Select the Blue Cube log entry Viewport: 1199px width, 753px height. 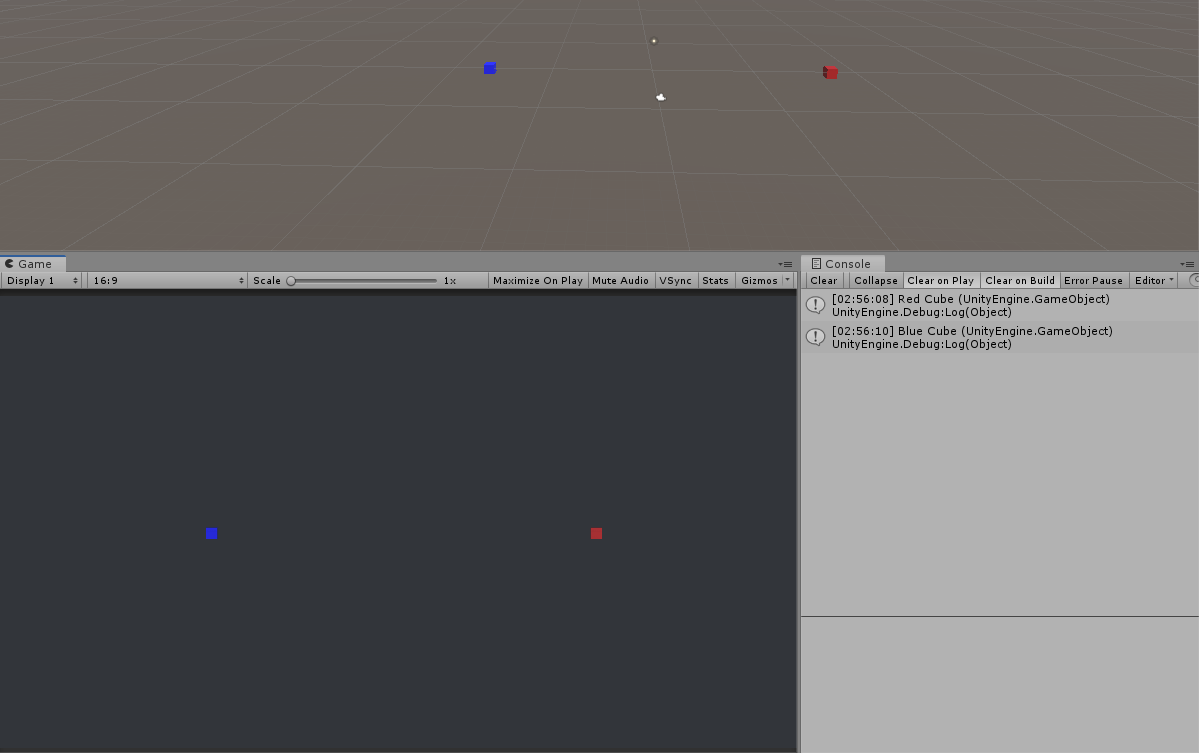pyautogui.click(x=1000, y=338)
